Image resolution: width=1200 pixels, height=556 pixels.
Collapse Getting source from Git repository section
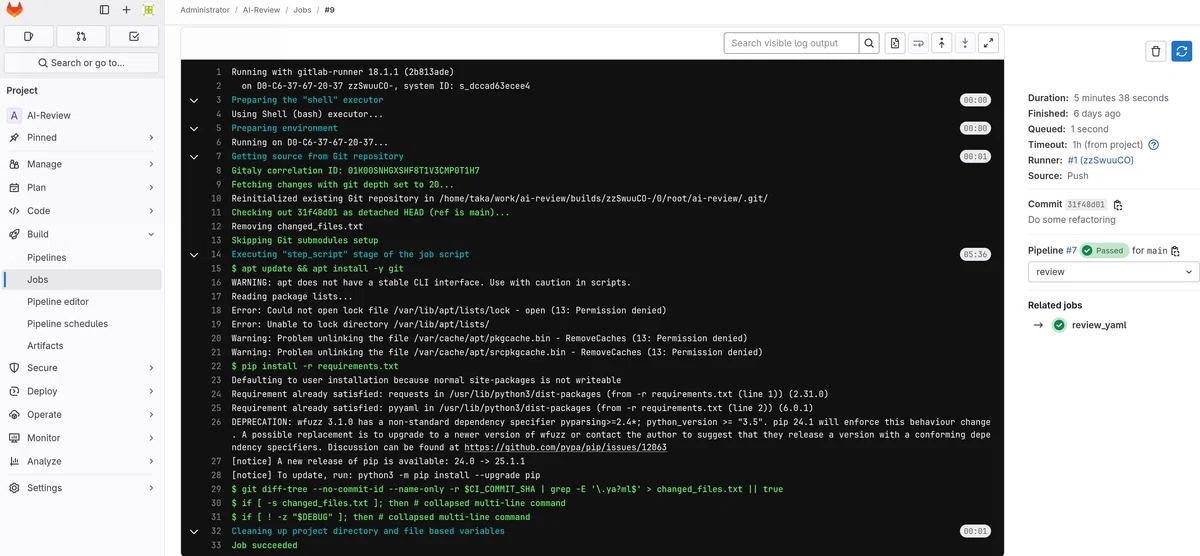tap(194, 156)
